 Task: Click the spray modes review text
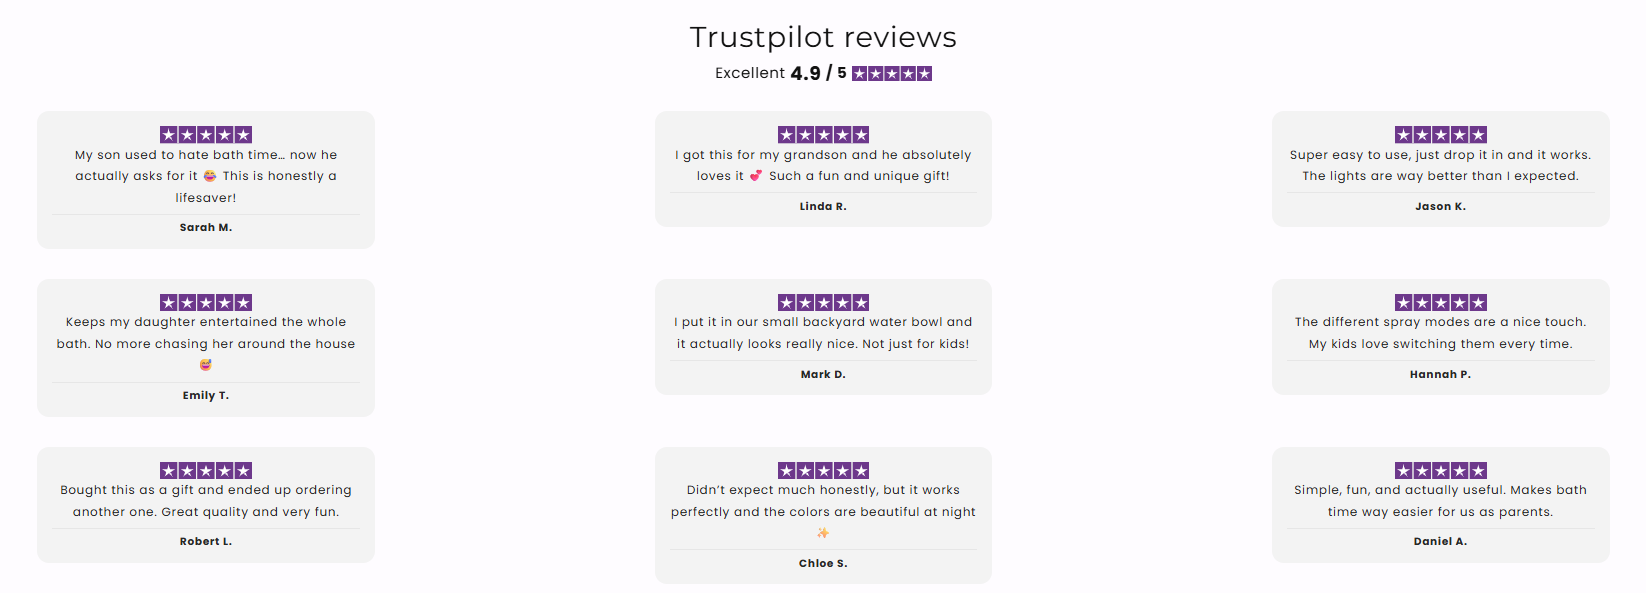pyautogui.click(x=1440, y=333)
